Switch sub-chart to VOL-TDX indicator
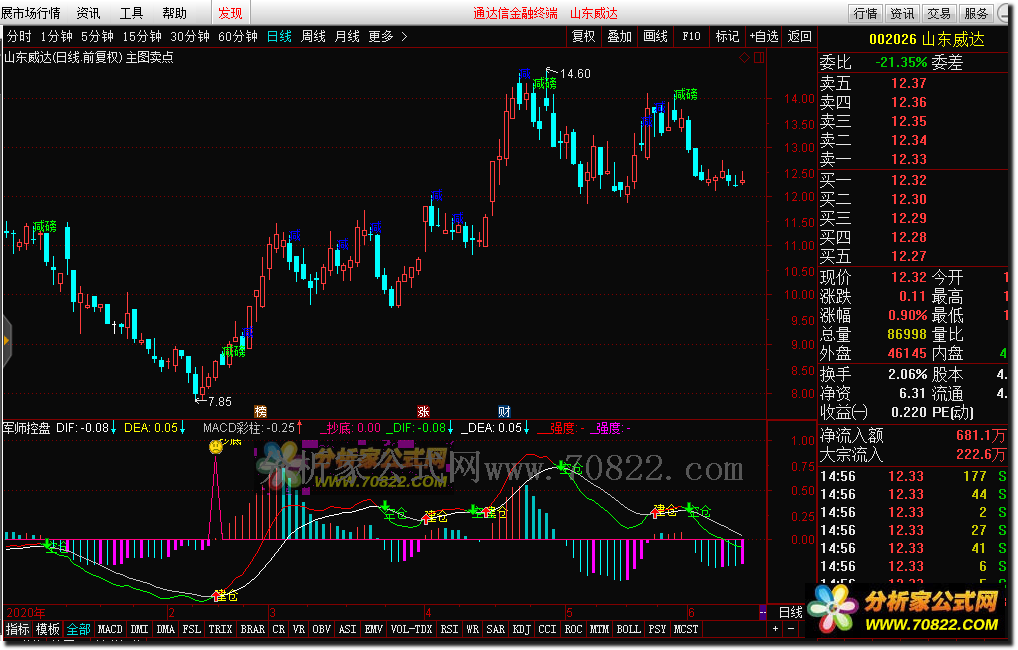 coord(412,629)
